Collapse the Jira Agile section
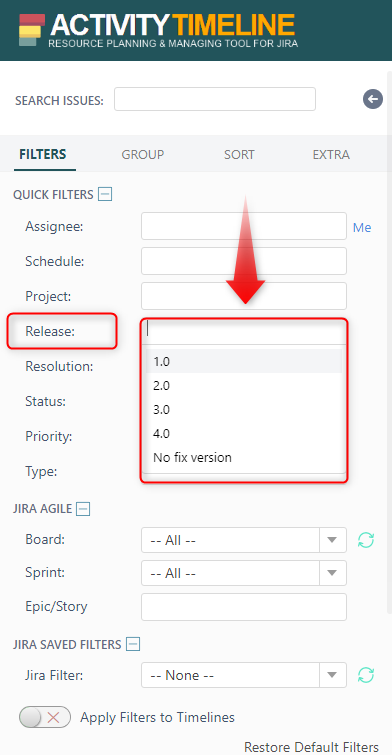 tap(83, 508)
